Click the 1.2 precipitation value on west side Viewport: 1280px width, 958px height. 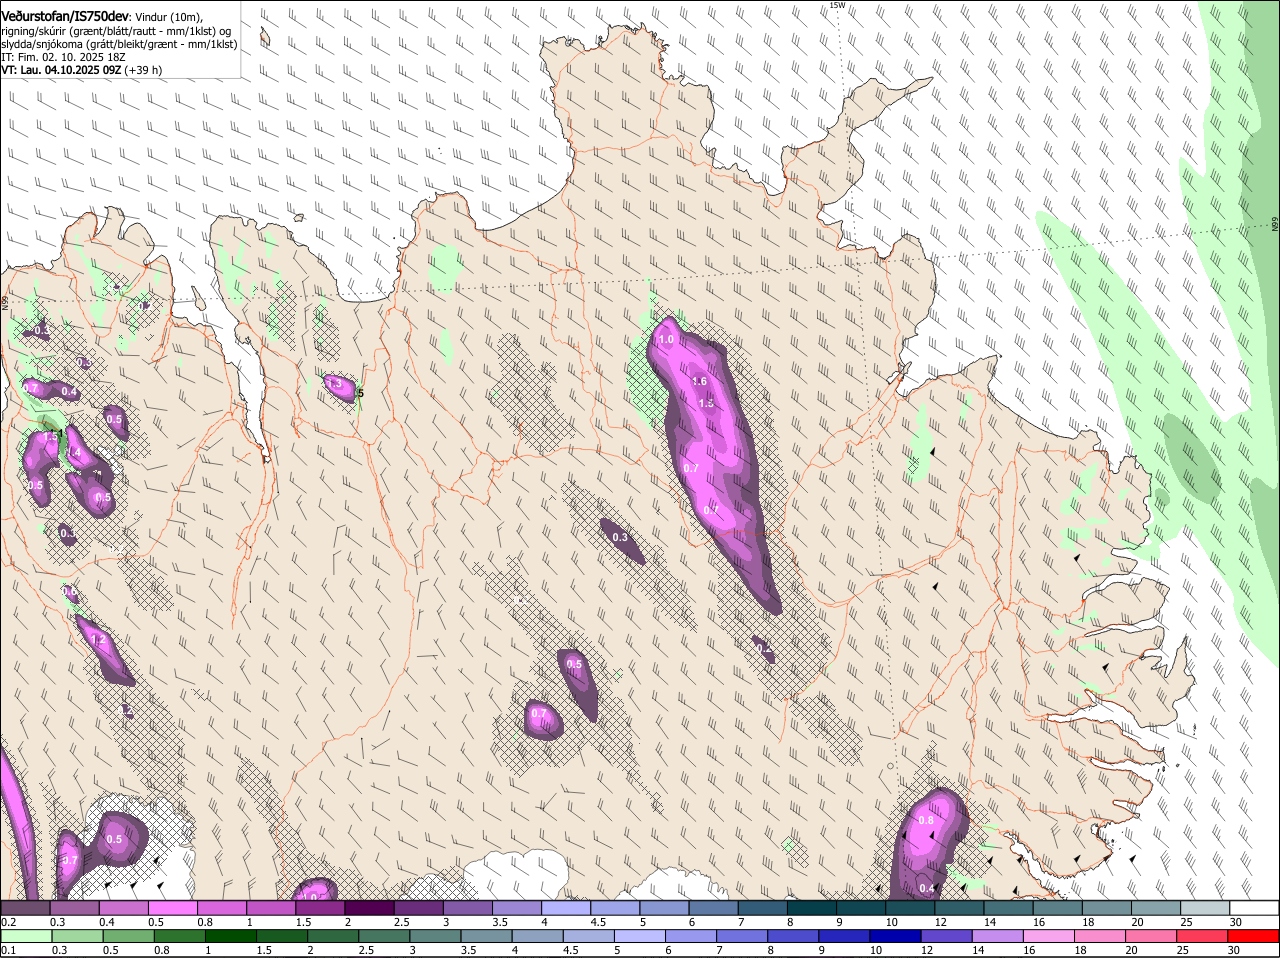click(98, 640)
